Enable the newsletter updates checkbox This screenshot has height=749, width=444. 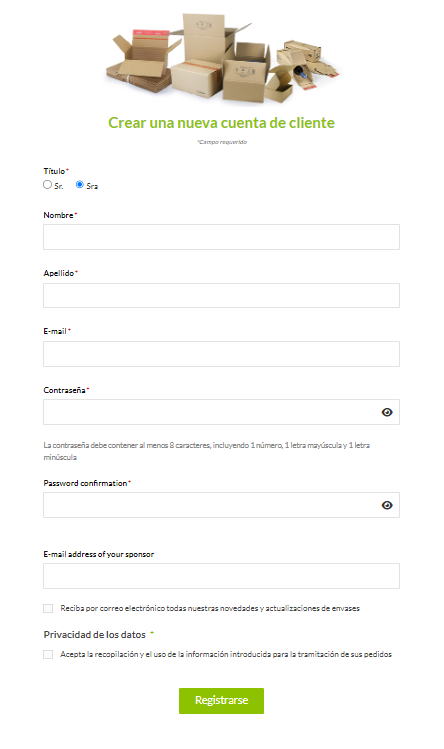(48, 608)
